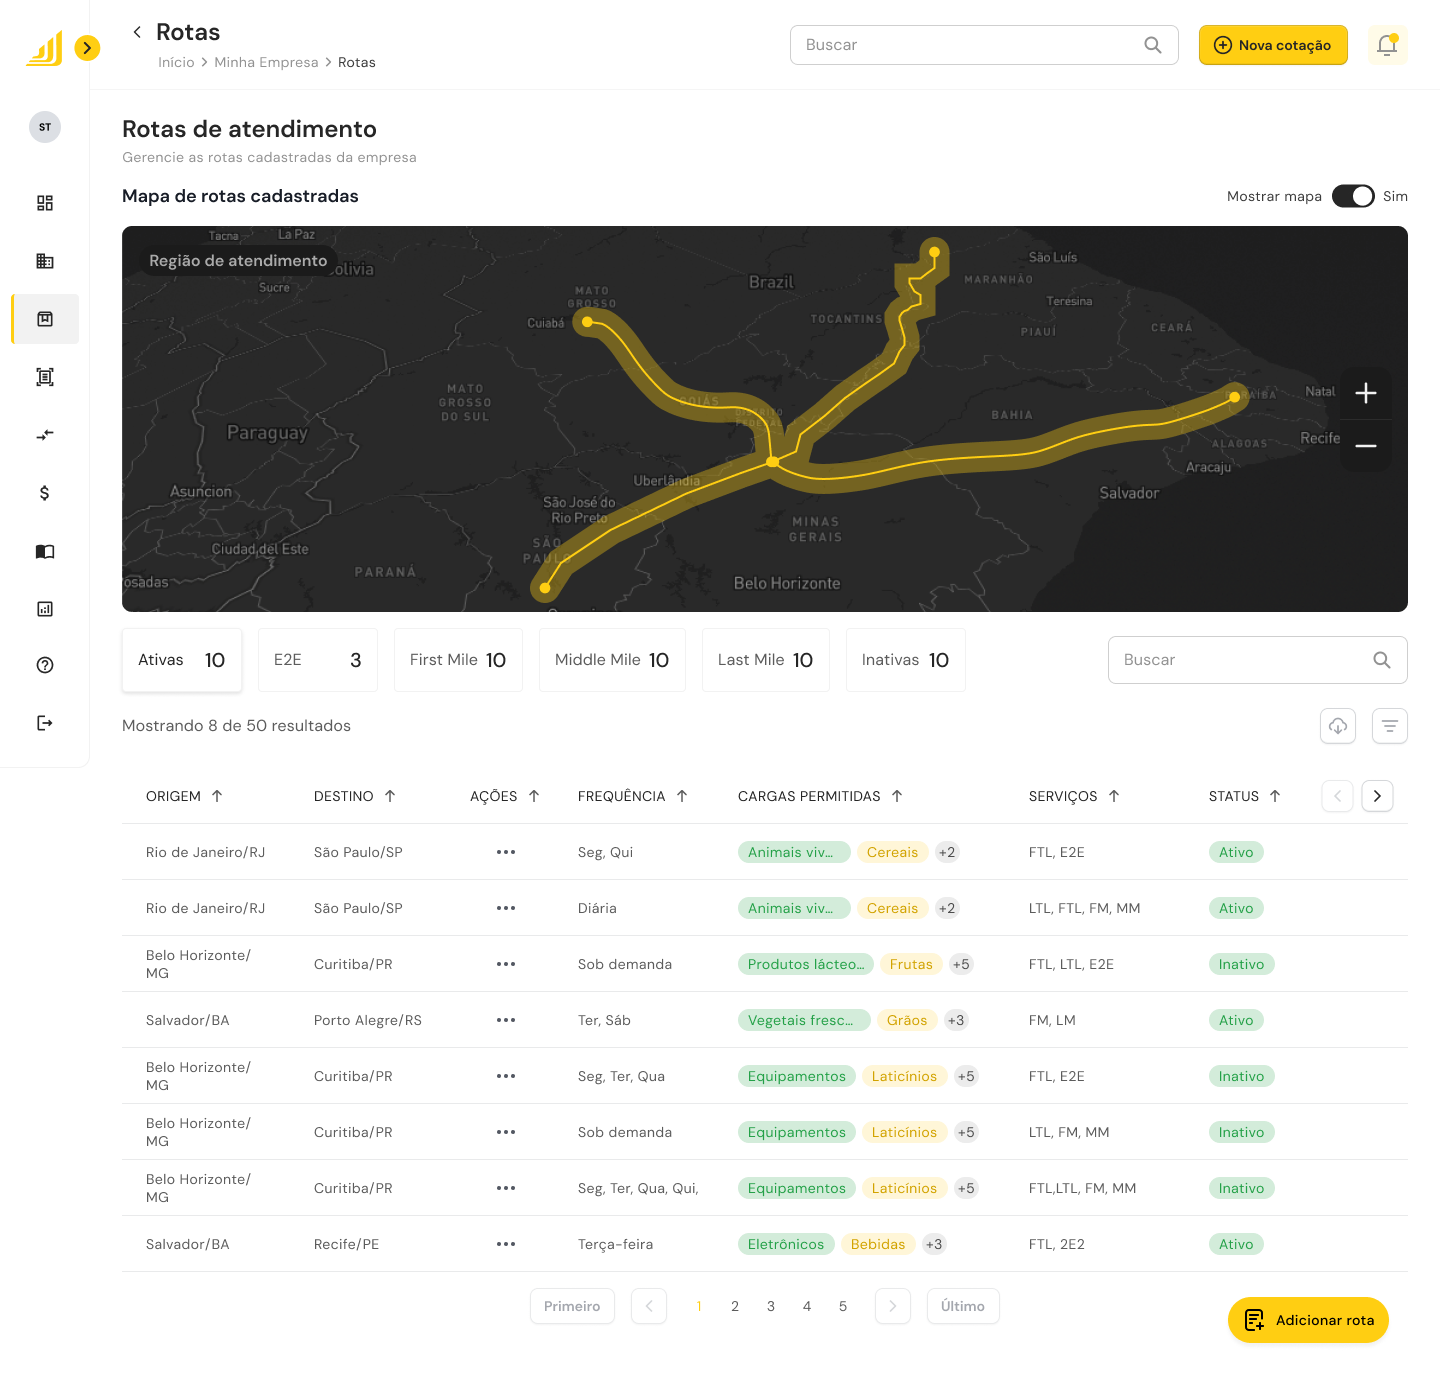
Task: Open the filter icon above table
Action: click(1389, 726)
